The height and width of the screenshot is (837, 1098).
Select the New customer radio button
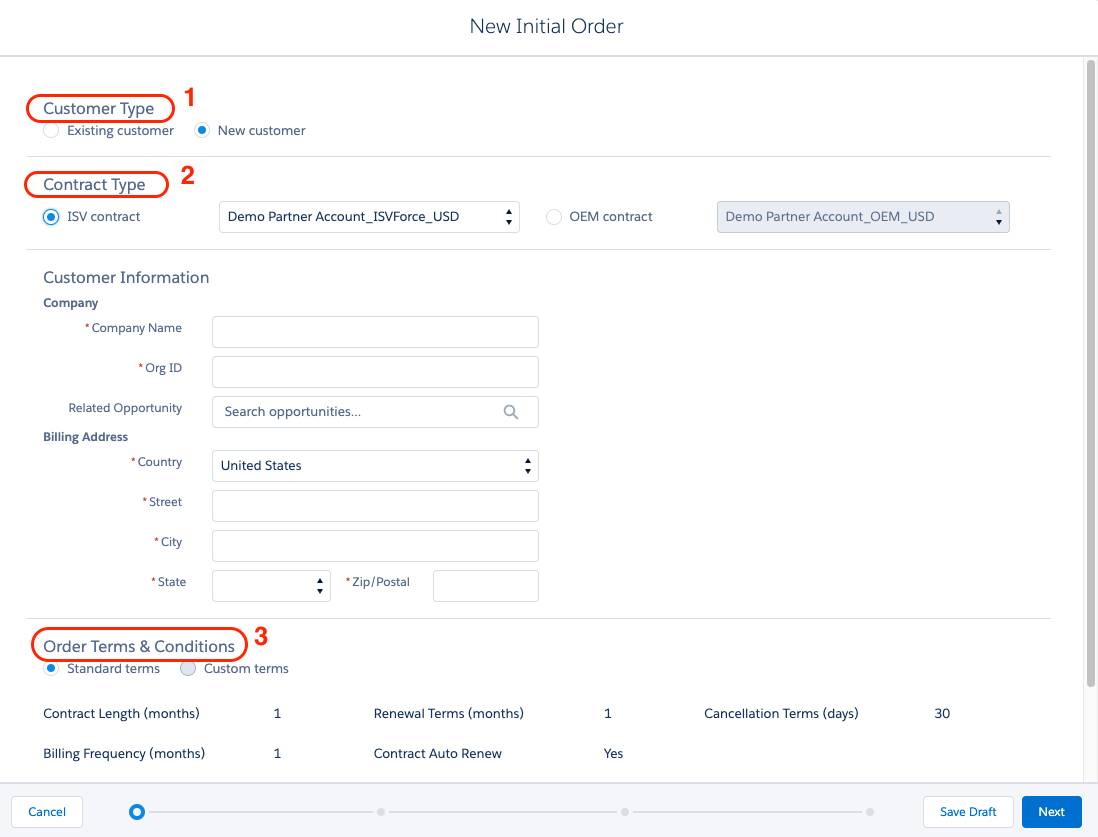click(x=202, y=130)
